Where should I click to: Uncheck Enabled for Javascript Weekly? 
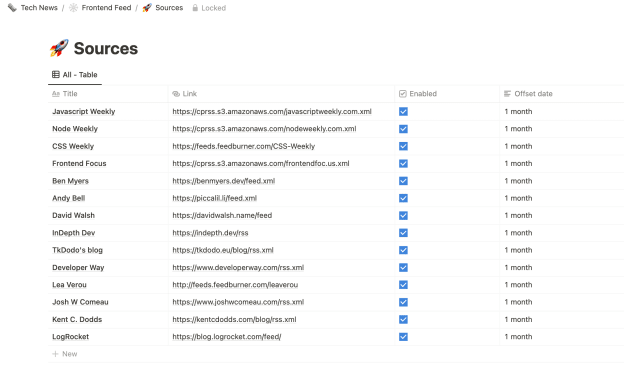pyautogui.click(x=403, y=111)
